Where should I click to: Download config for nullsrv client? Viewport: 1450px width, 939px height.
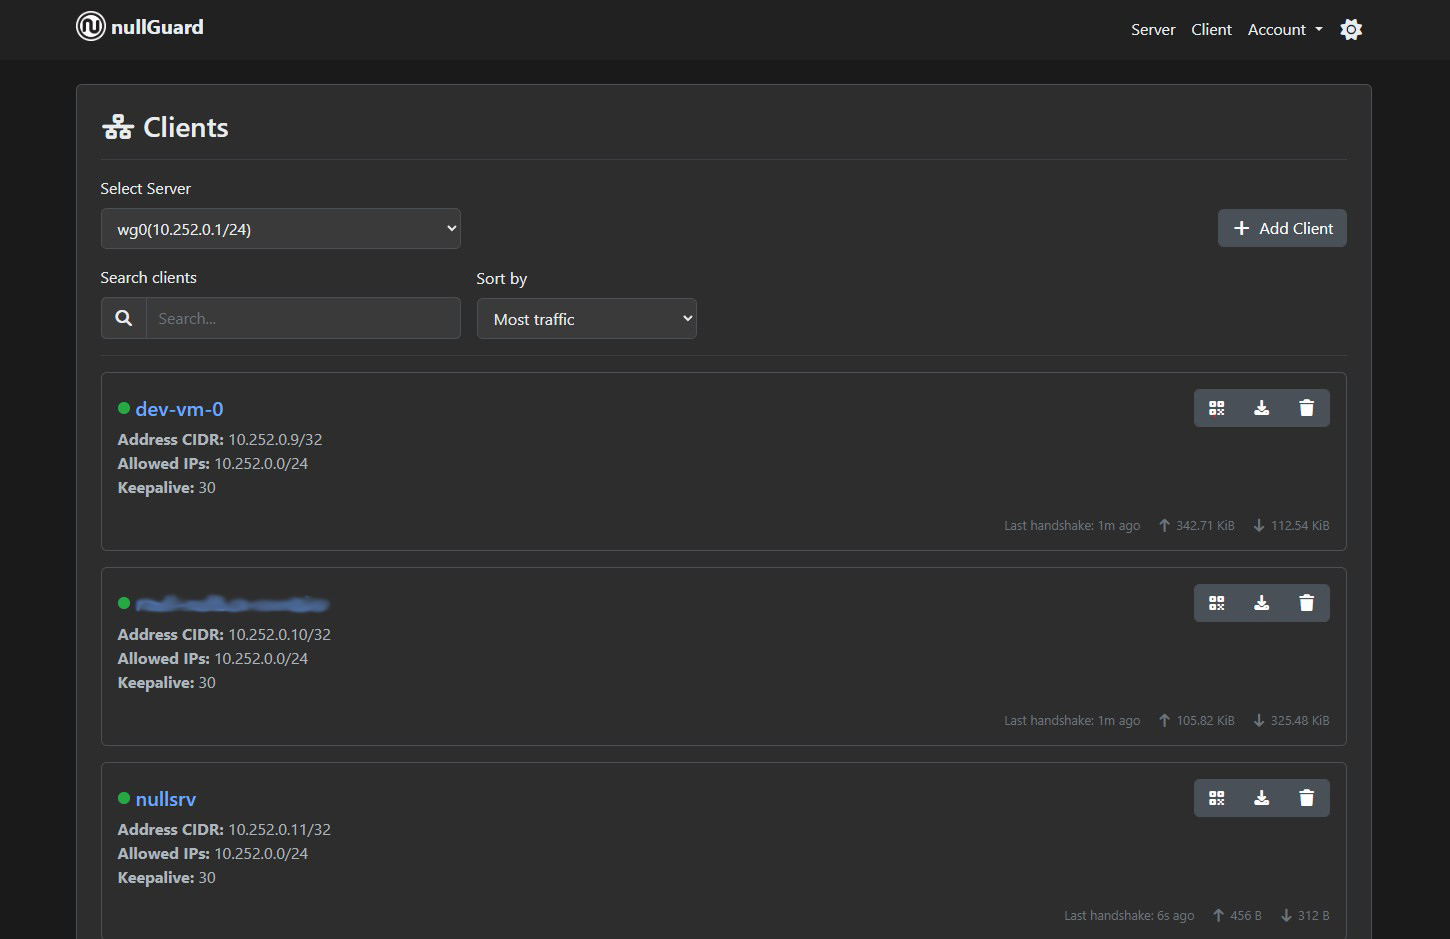[x=1261, y=798]
